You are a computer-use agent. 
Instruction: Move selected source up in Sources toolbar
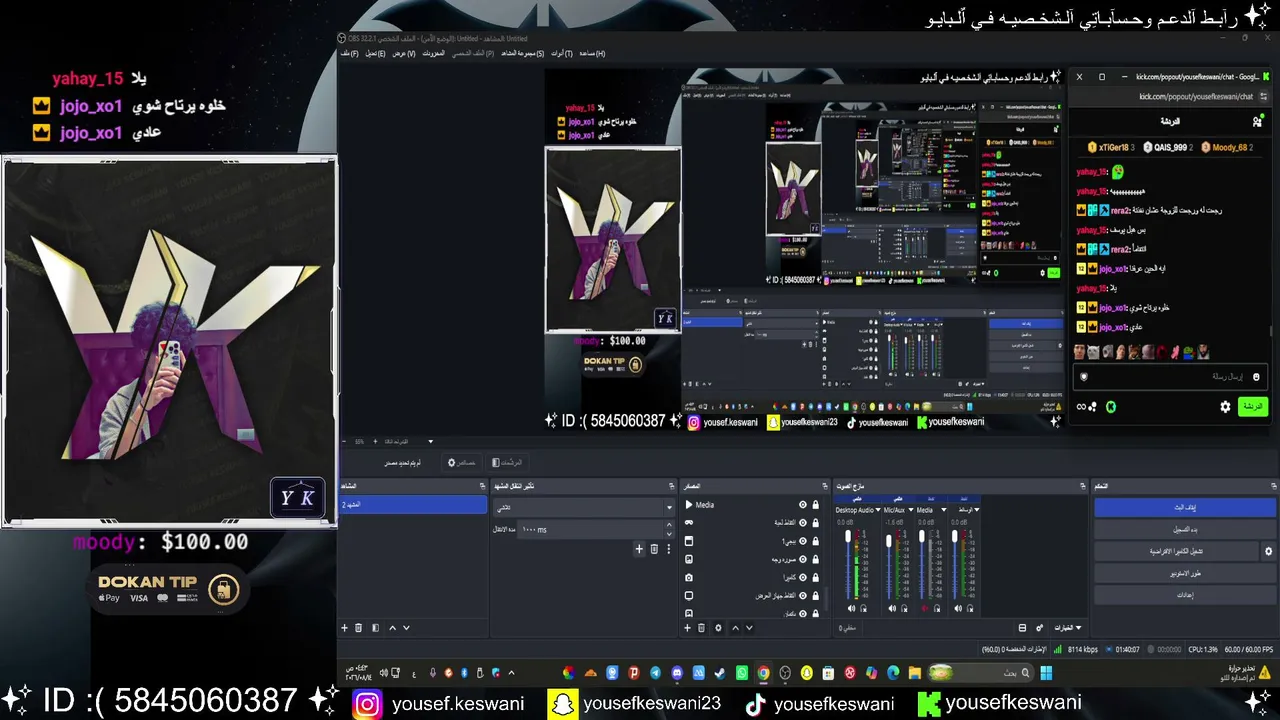[735, 628]
